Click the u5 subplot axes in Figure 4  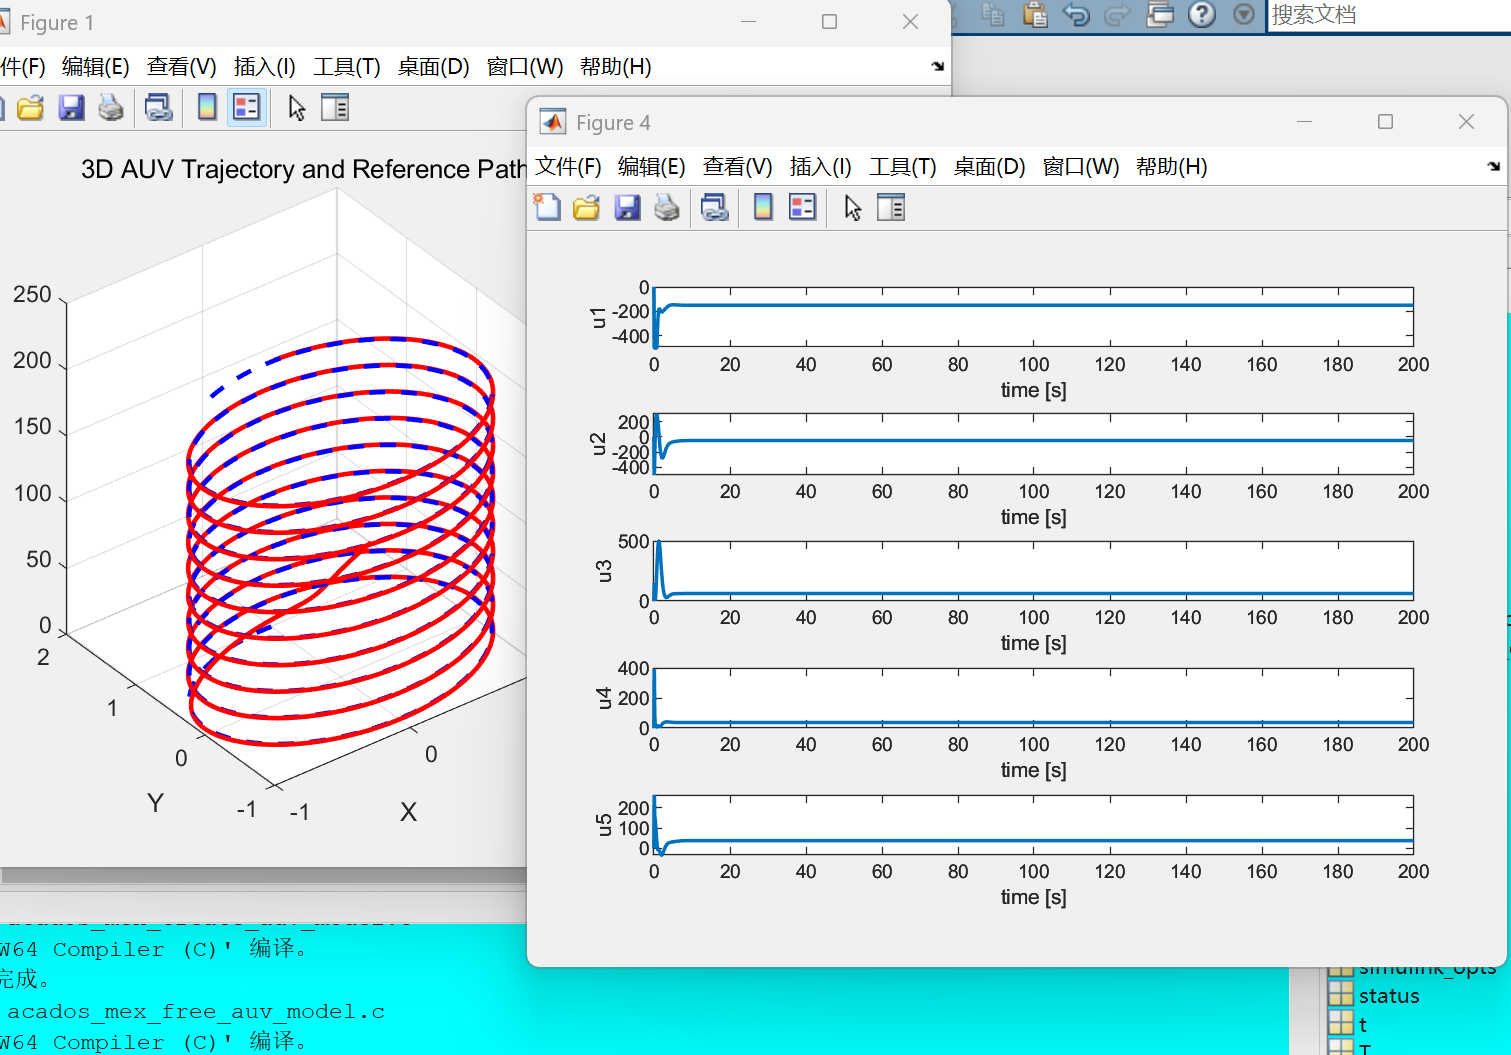click(1033, 825)
